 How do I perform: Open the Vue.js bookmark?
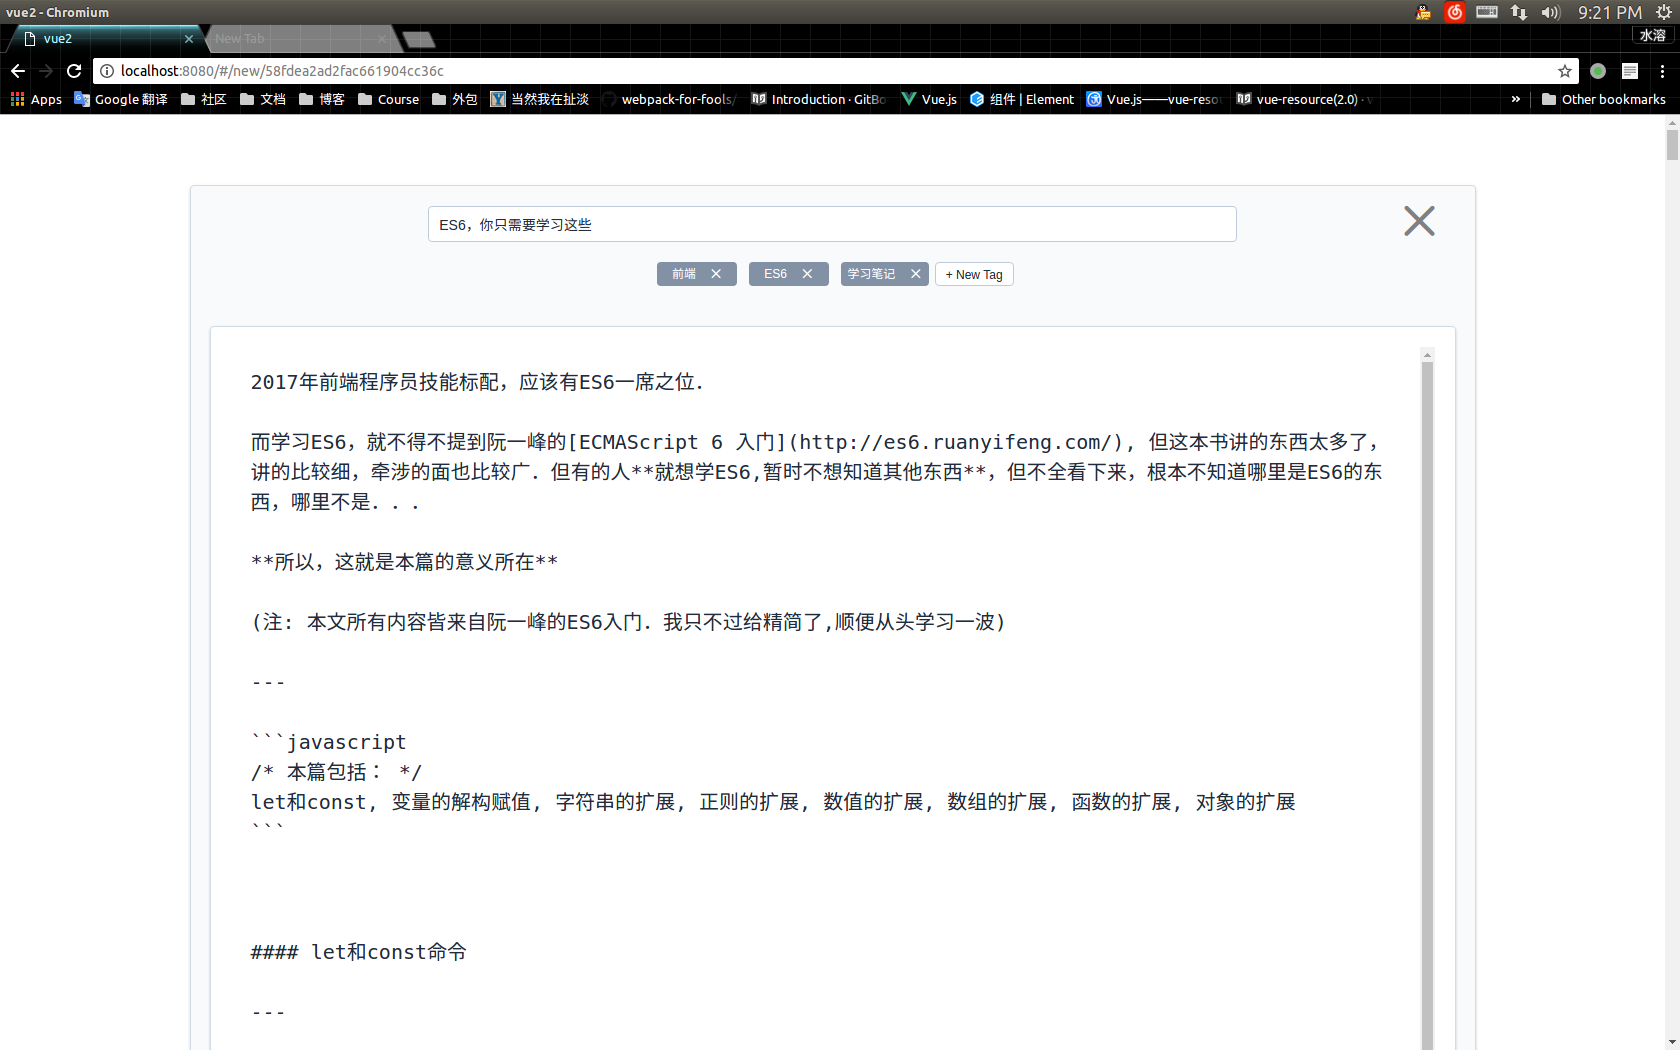(x=929, y=99)
